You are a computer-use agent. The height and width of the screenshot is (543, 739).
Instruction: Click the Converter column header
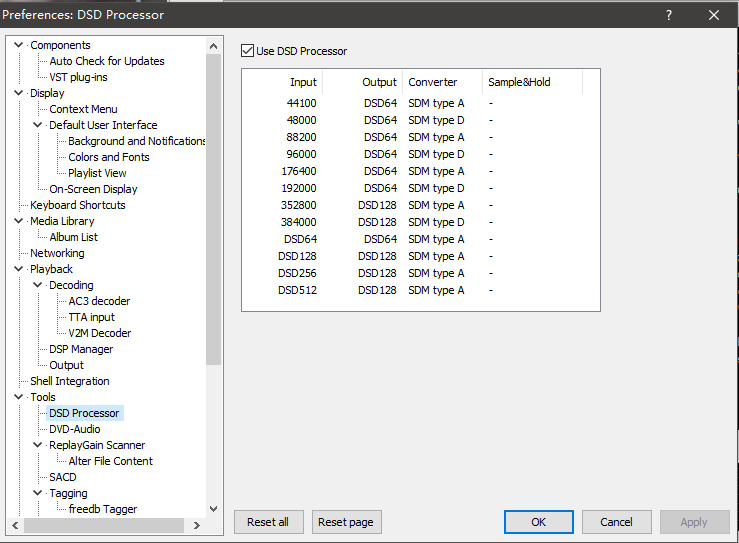(x=433, y=82)
